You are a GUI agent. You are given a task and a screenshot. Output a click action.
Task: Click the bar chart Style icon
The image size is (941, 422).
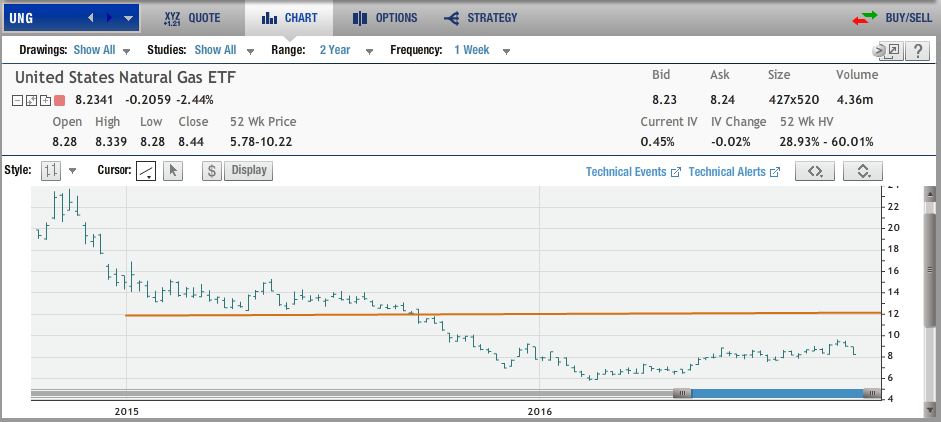tap(51, 171)
